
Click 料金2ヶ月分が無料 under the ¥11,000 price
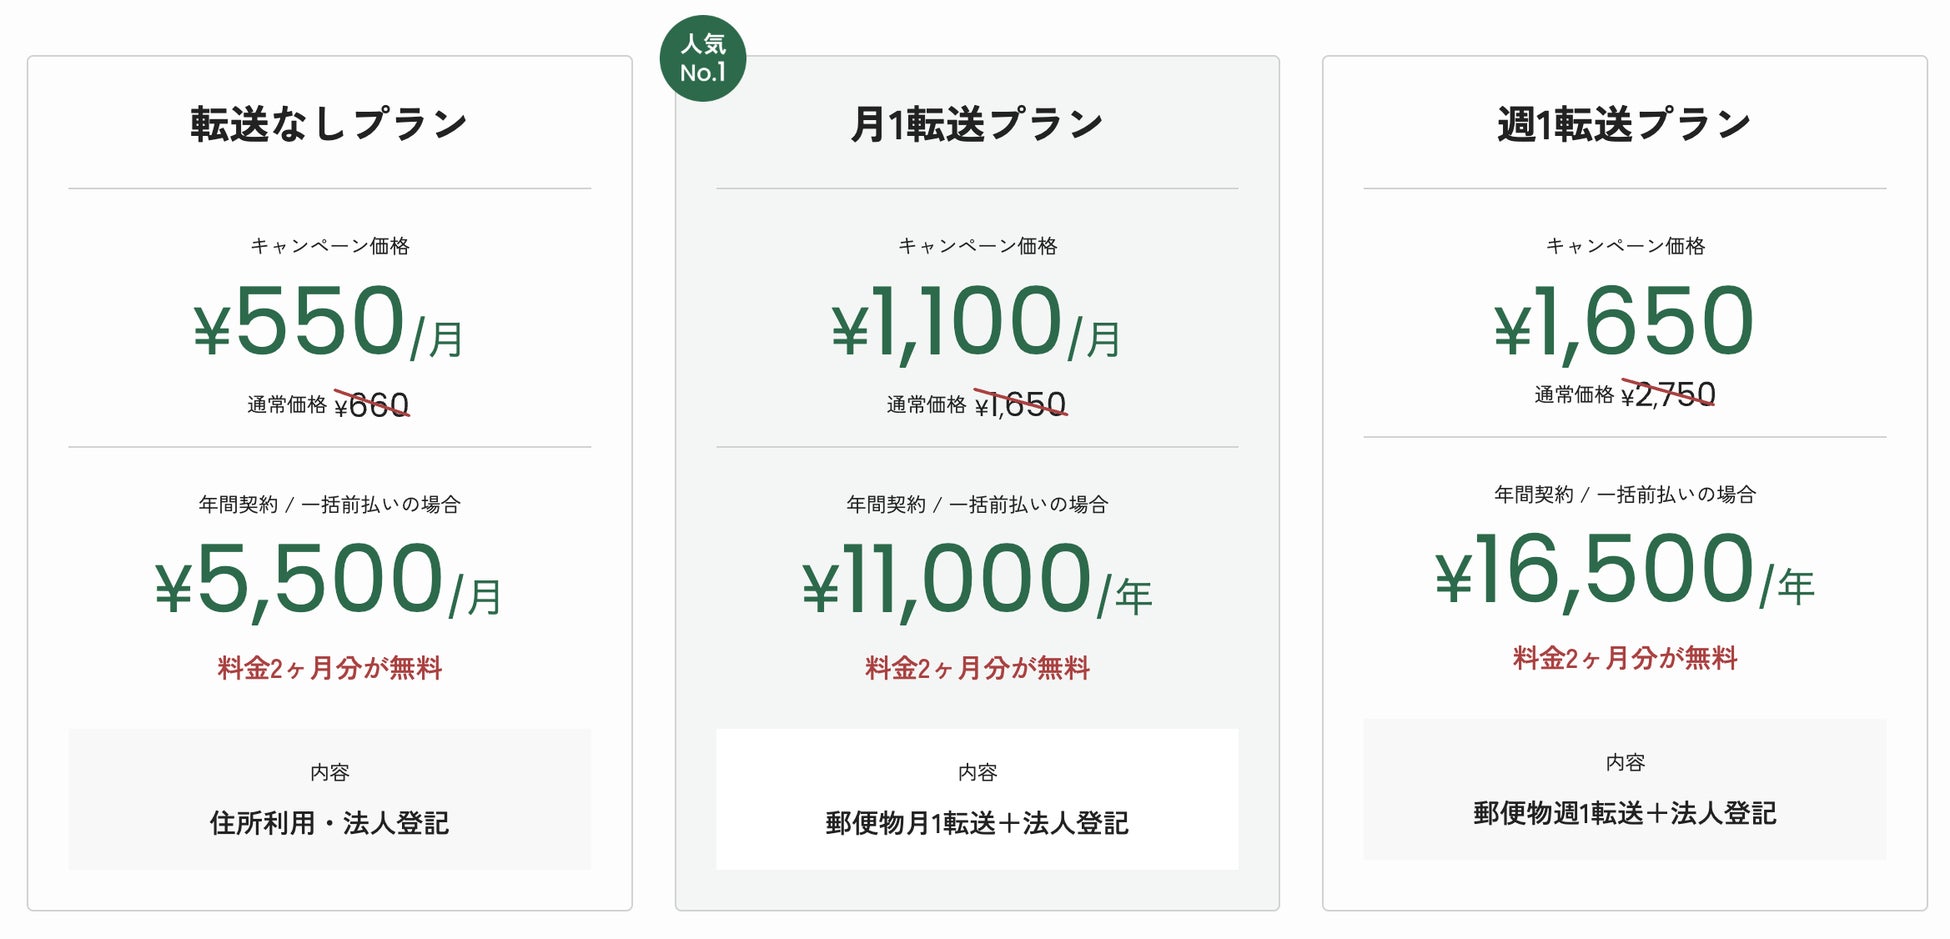[977, 668]
